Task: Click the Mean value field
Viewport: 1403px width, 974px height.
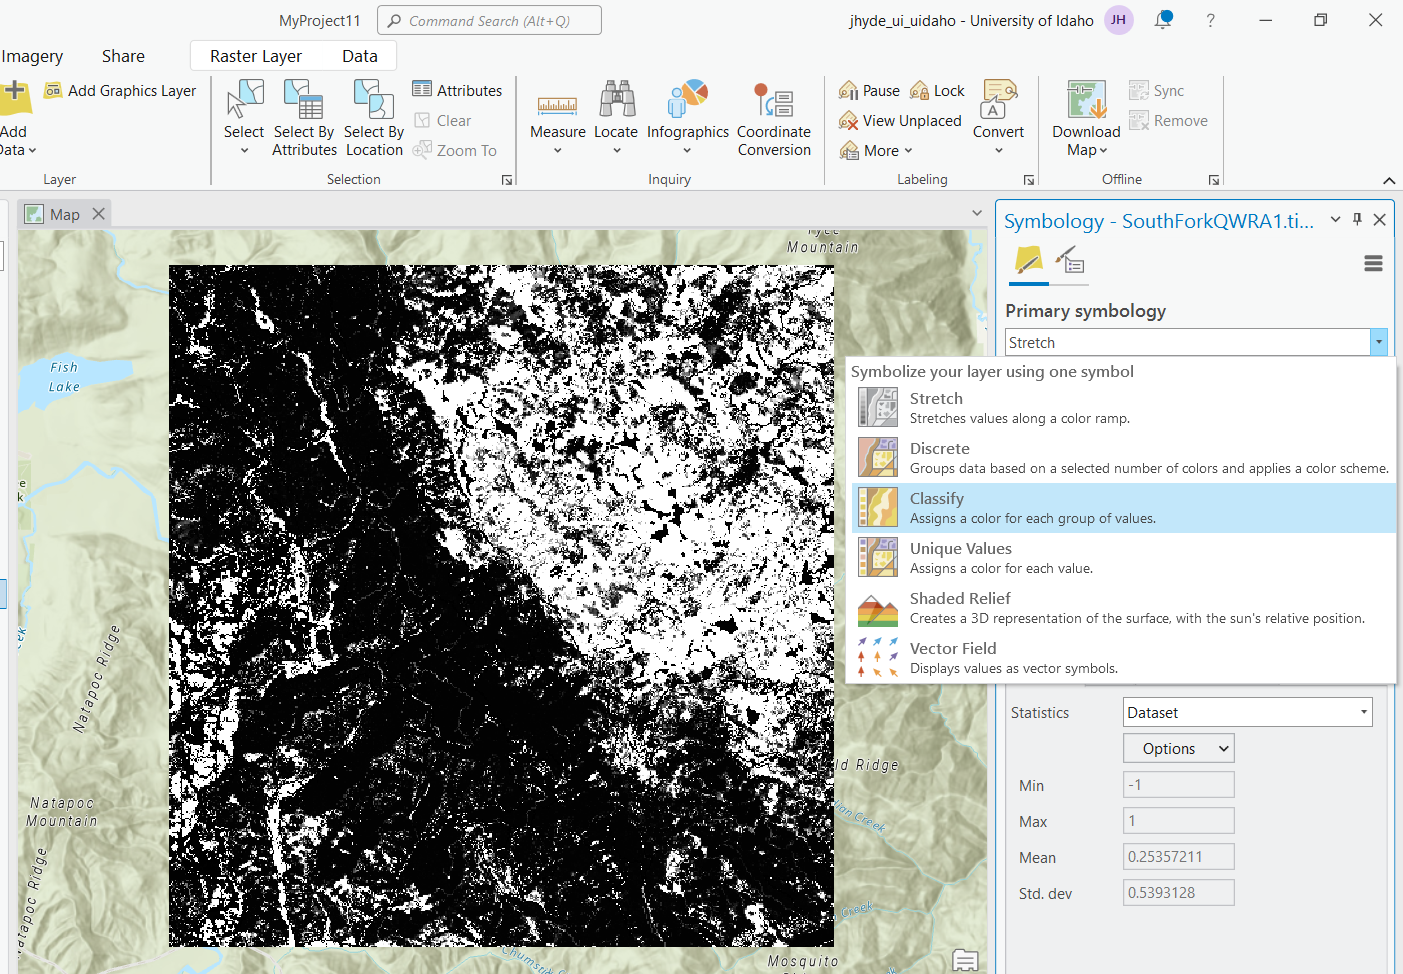Action: tap(1178, 857)
